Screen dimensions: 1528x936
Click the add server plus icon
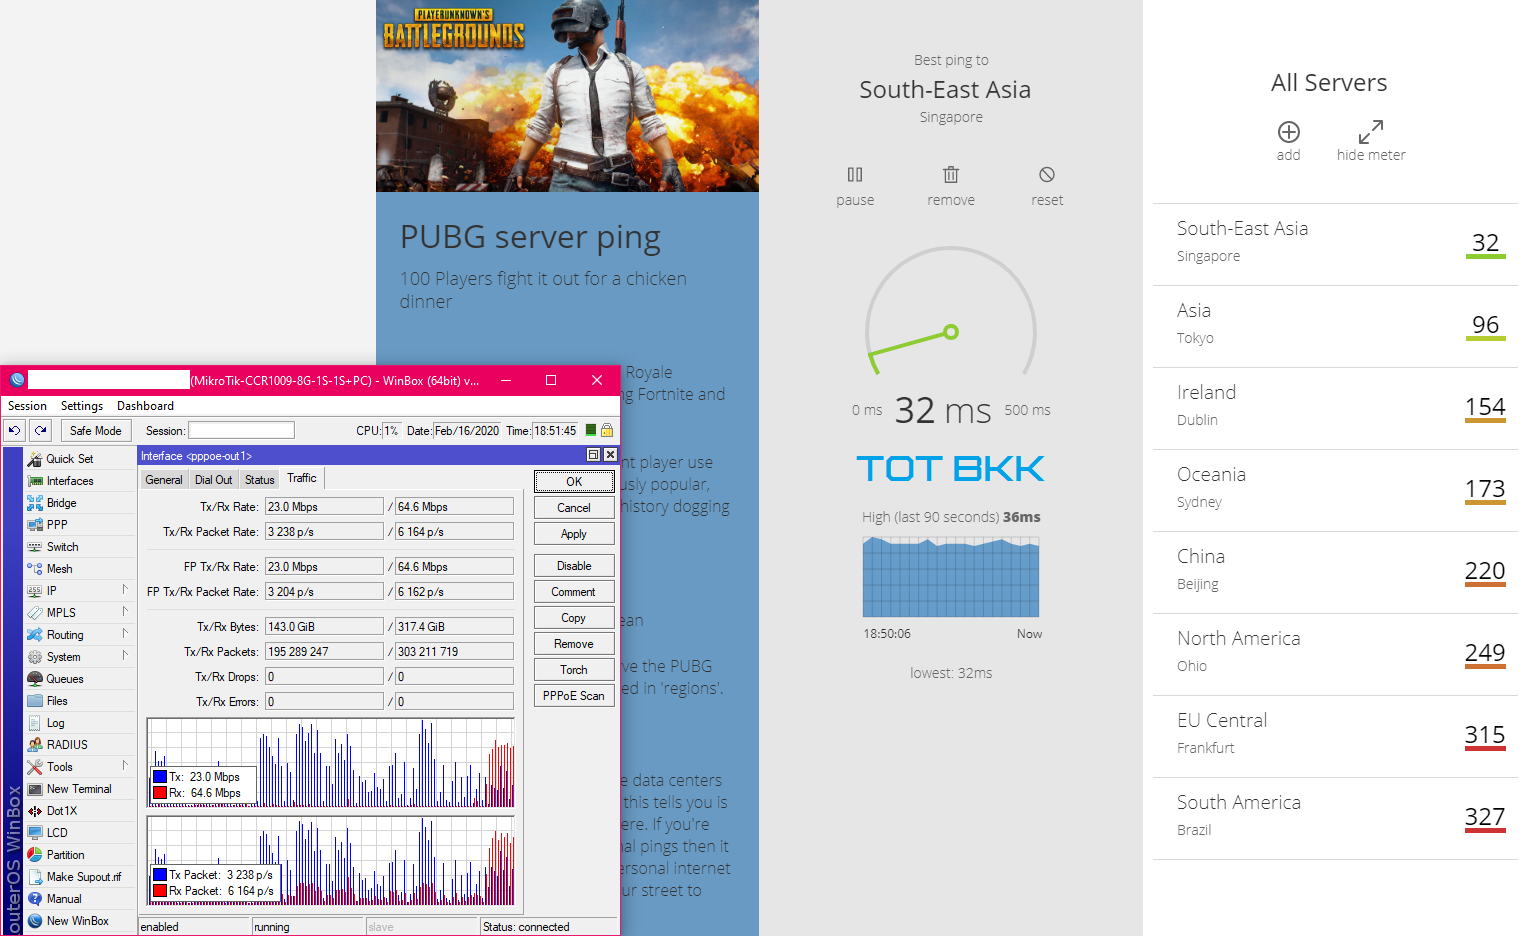1289,132
